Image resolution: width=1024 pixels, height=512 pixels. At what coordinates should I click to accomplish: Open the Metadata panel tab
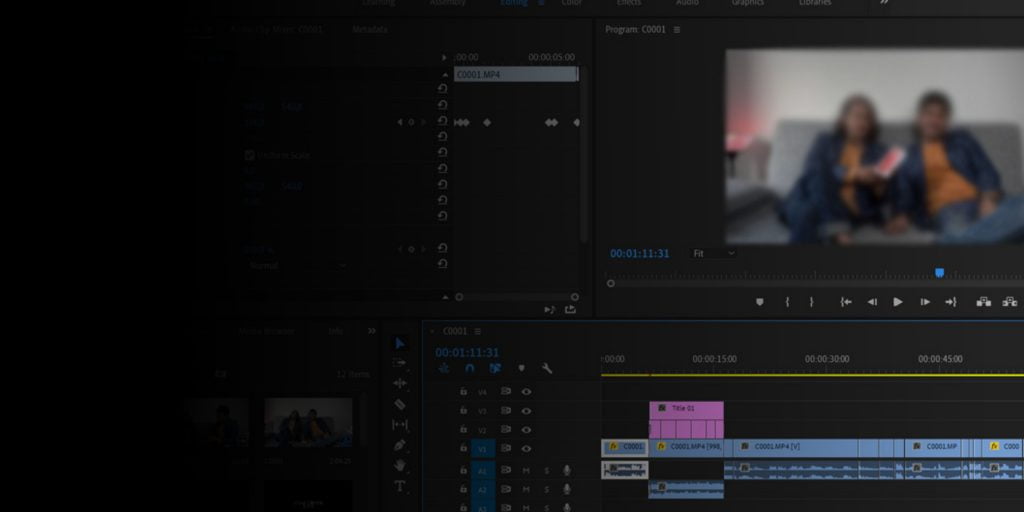click(x=370, y=30)
